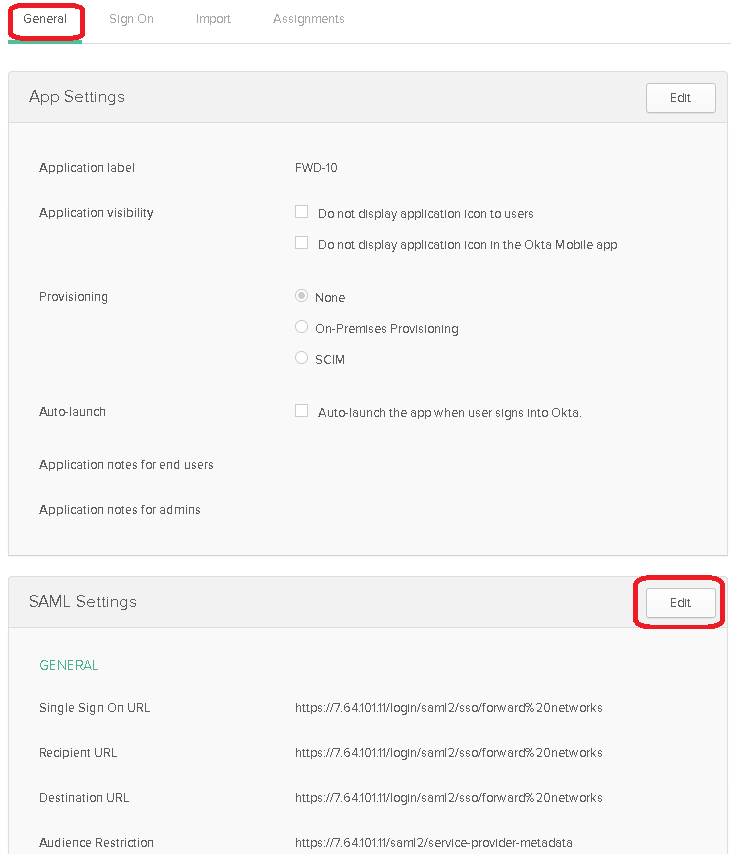The width and height of the screenshot is (731, 854).
Task: Click the App Settings header title
Action: [77, 97]
